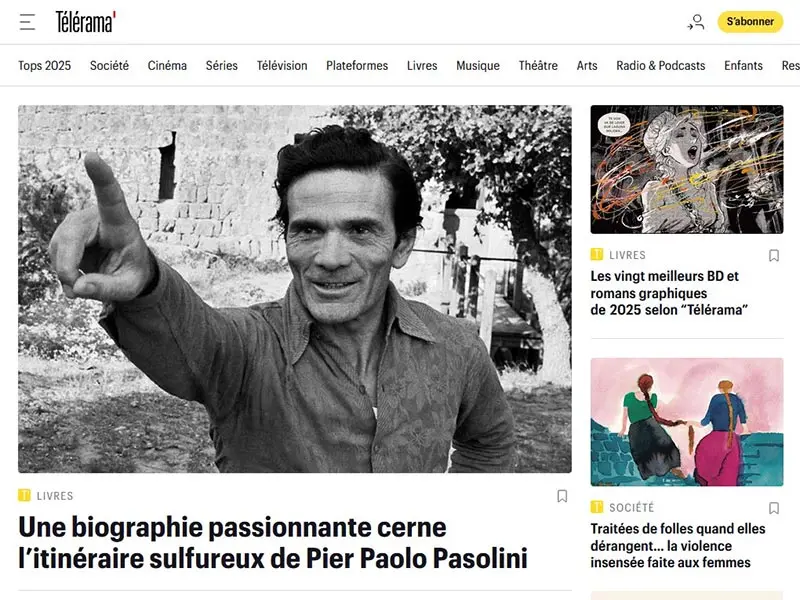Viewport: 800px width, 600px height.
Task: Open the Pasolini biography headline link
Action: click(273, 542)
